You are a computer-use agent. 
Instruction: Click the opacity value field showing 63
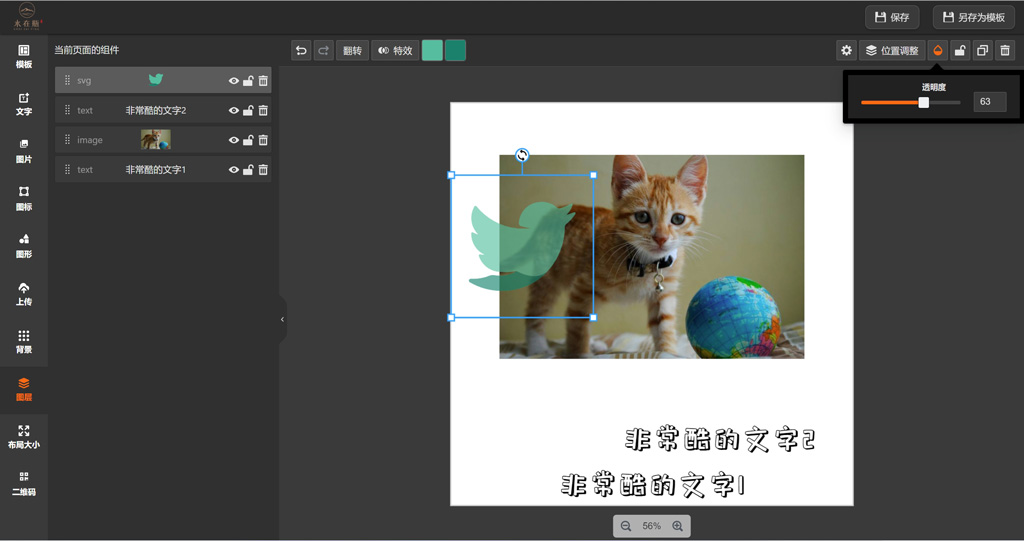(x=990, y=101)
